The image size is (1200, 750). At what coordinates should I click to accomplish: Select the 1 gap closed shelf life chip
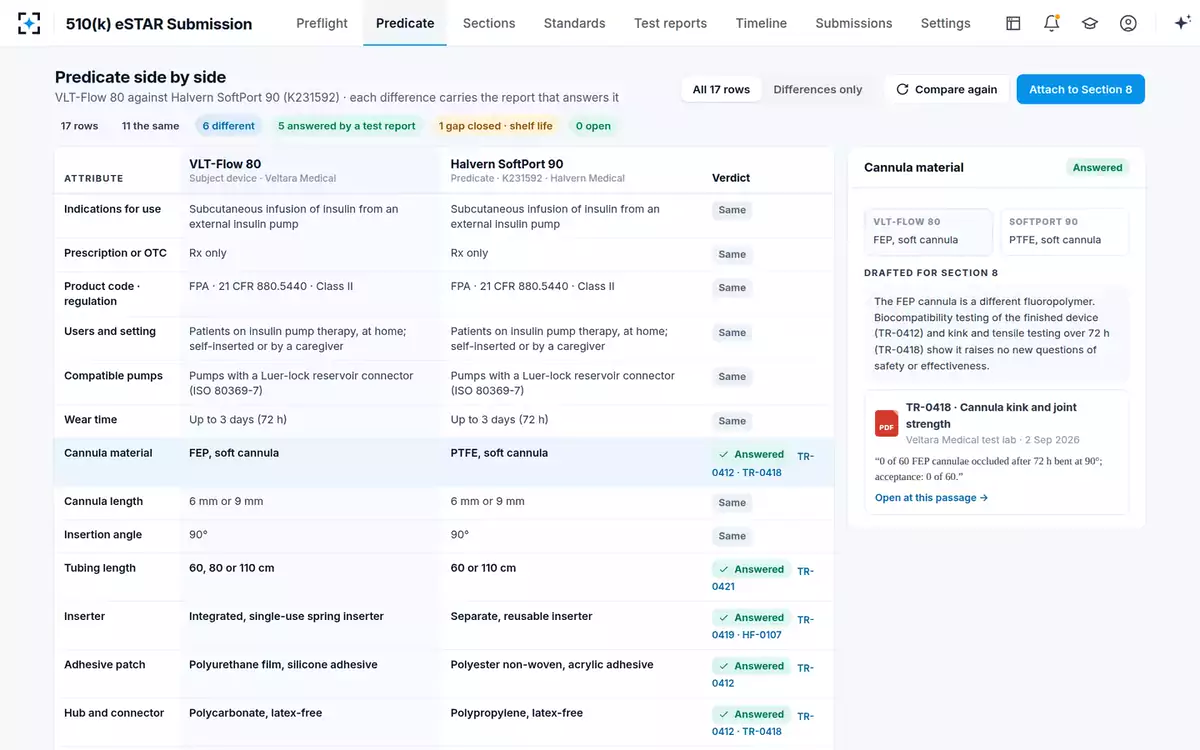pyautogui.click(x=496, y=126)
